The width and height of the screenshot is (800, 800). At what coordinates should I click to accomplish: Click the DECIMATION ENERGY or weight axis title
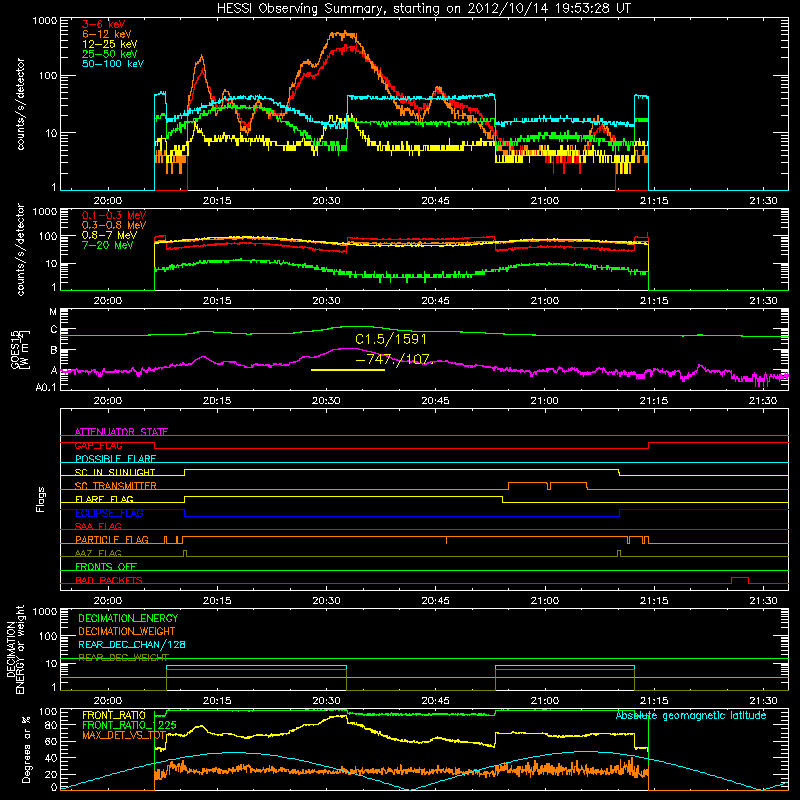tap(15, 650)
